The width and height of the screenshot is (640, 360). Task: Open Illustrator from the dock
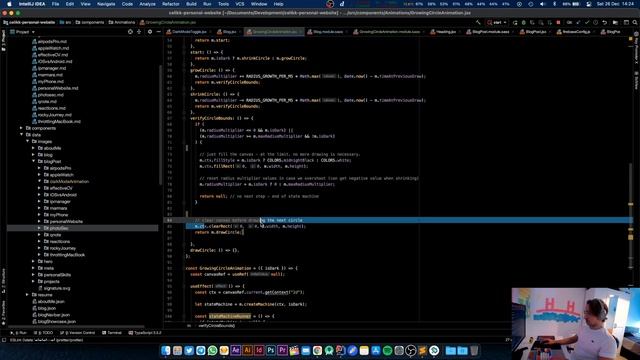click(x=247, y=350)
